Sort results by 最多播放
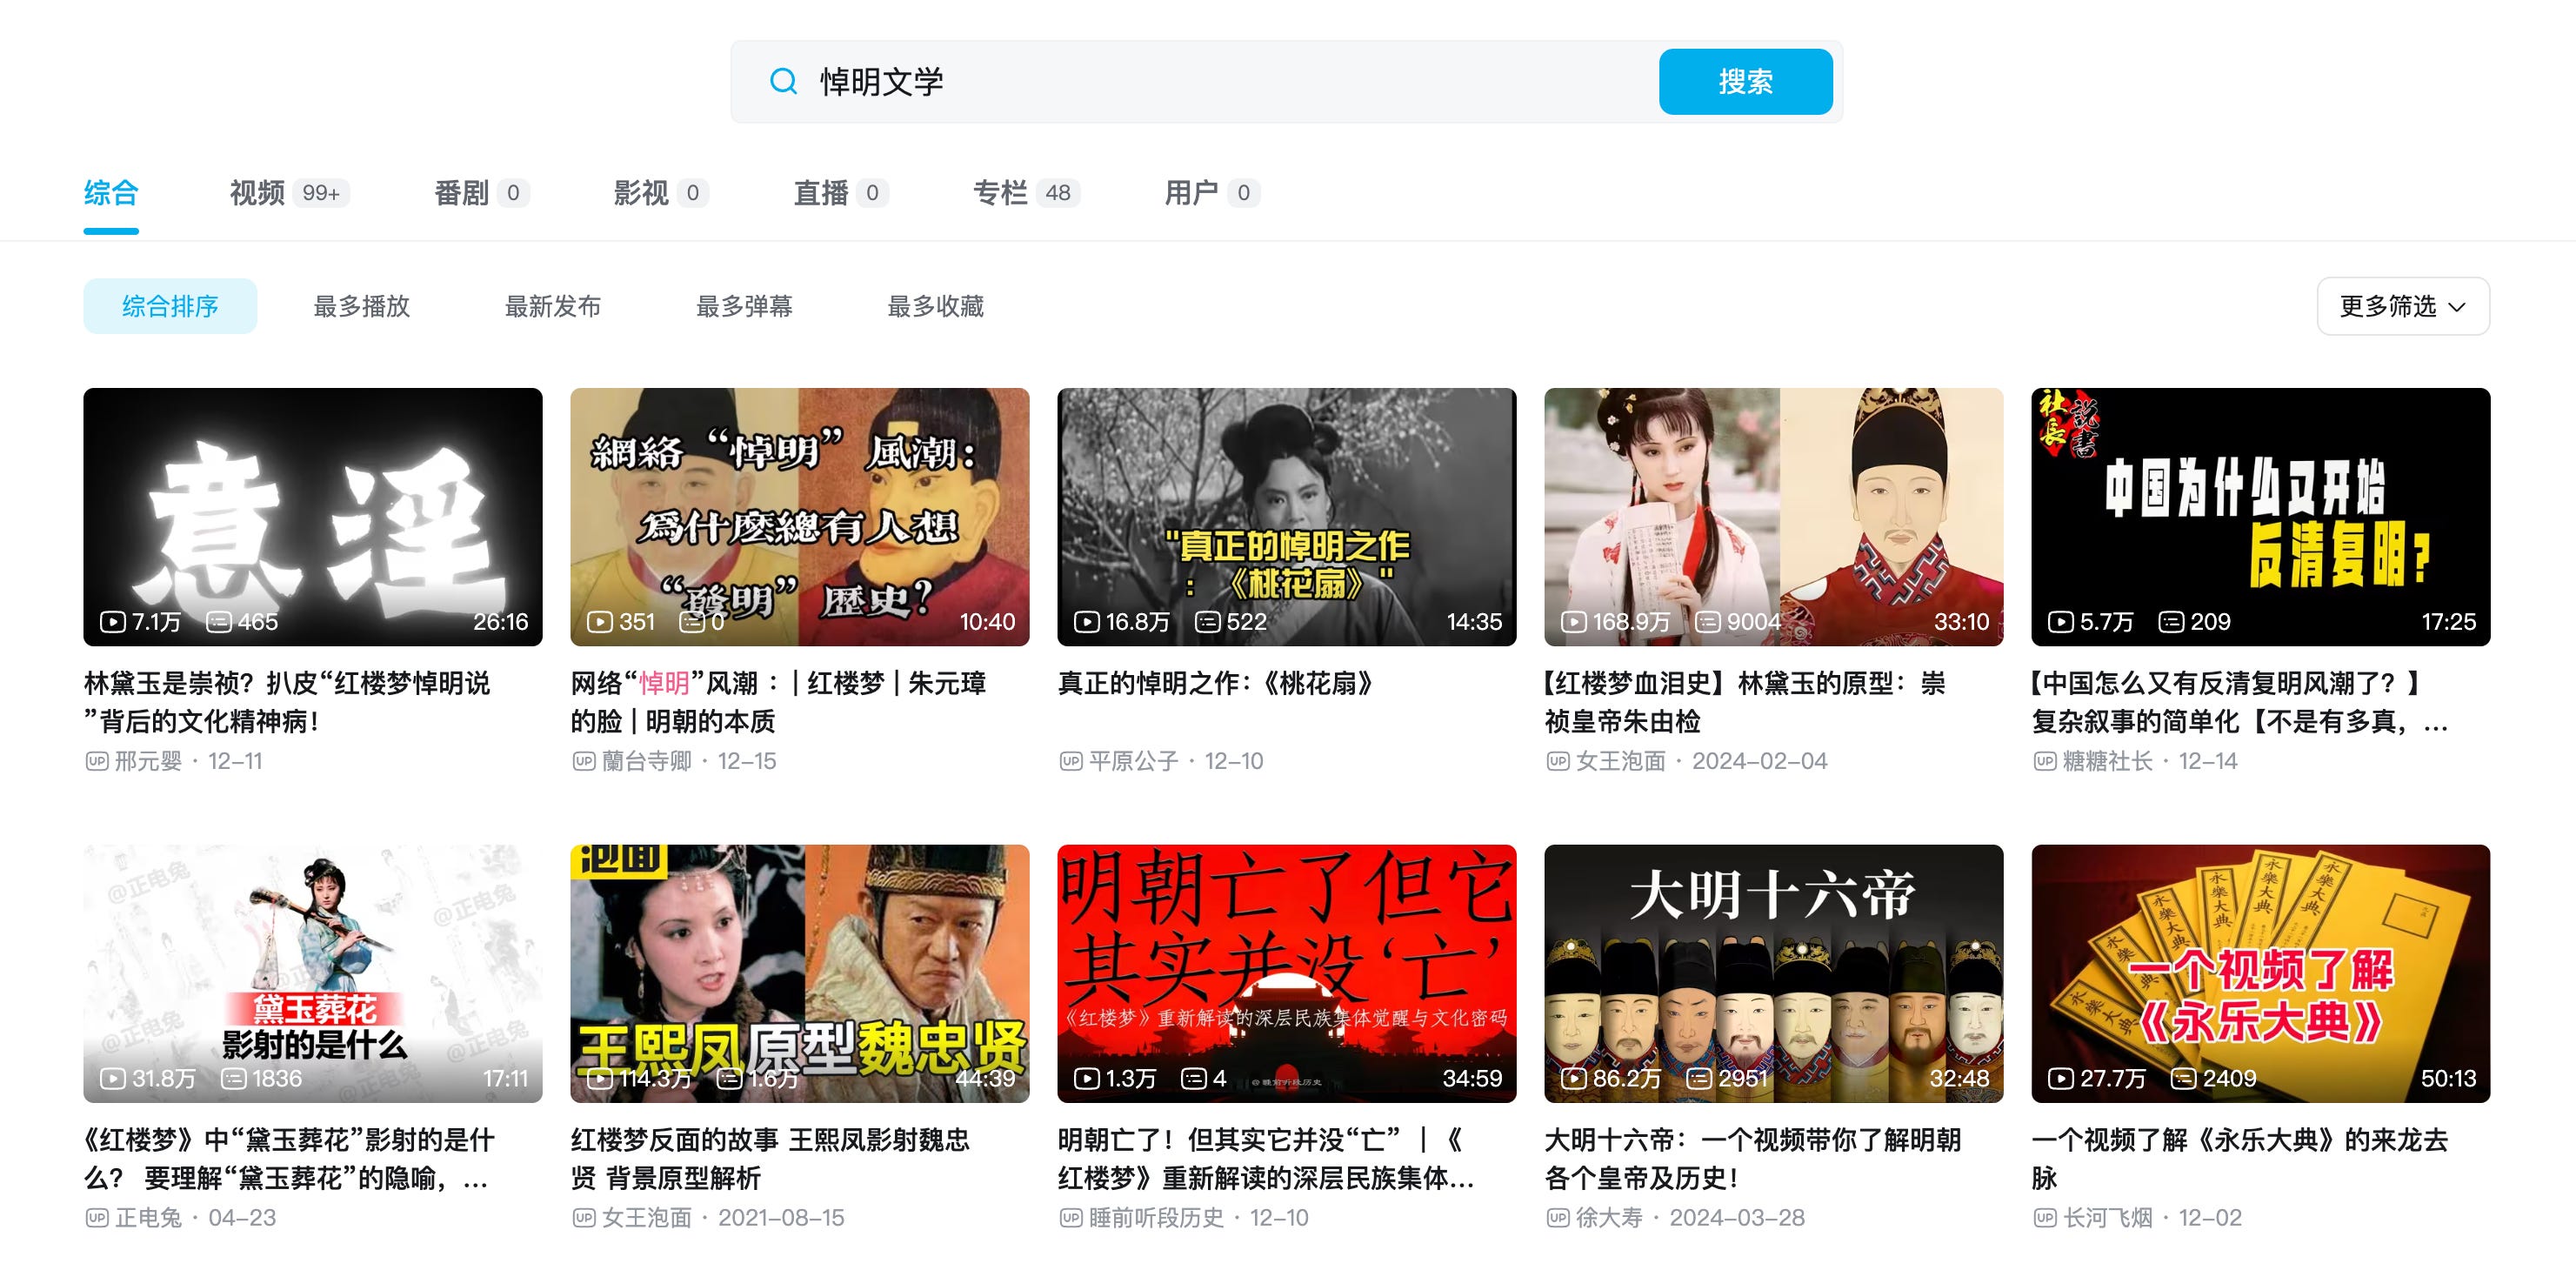 coord(361,306)
